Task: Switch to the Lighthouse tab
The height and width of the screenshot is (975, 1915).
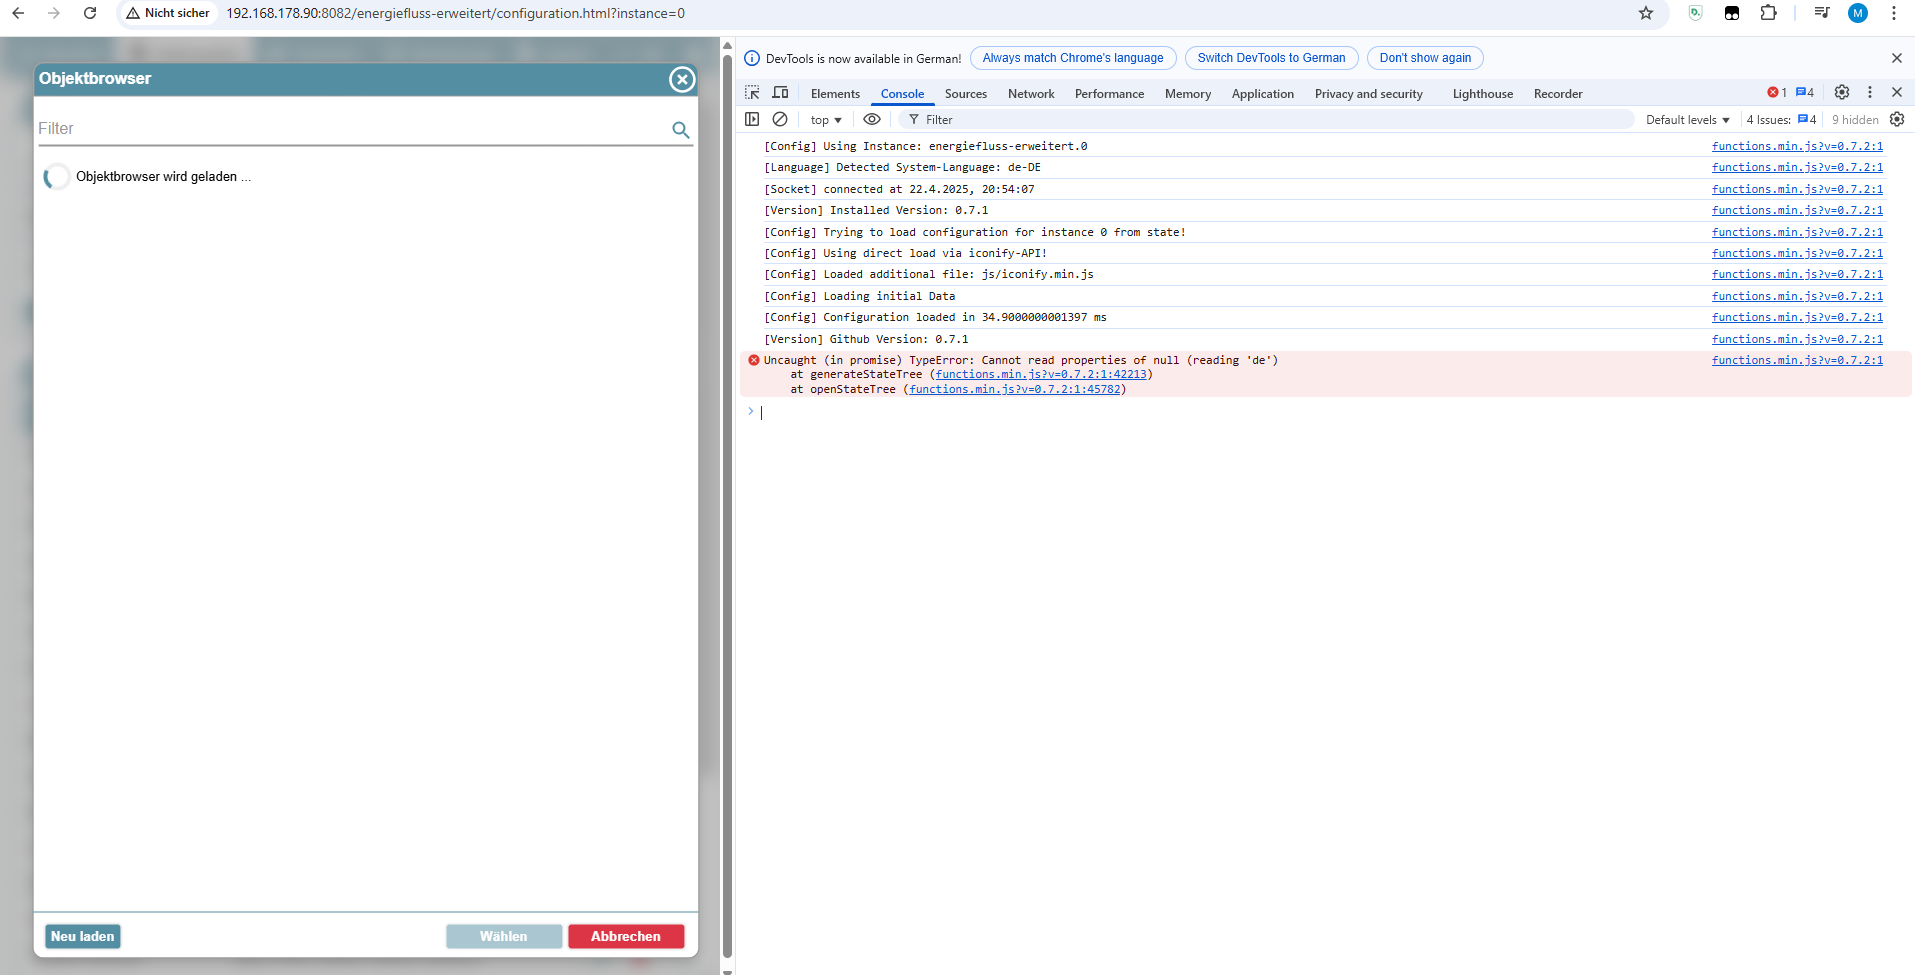Action: coord(1483,94)
